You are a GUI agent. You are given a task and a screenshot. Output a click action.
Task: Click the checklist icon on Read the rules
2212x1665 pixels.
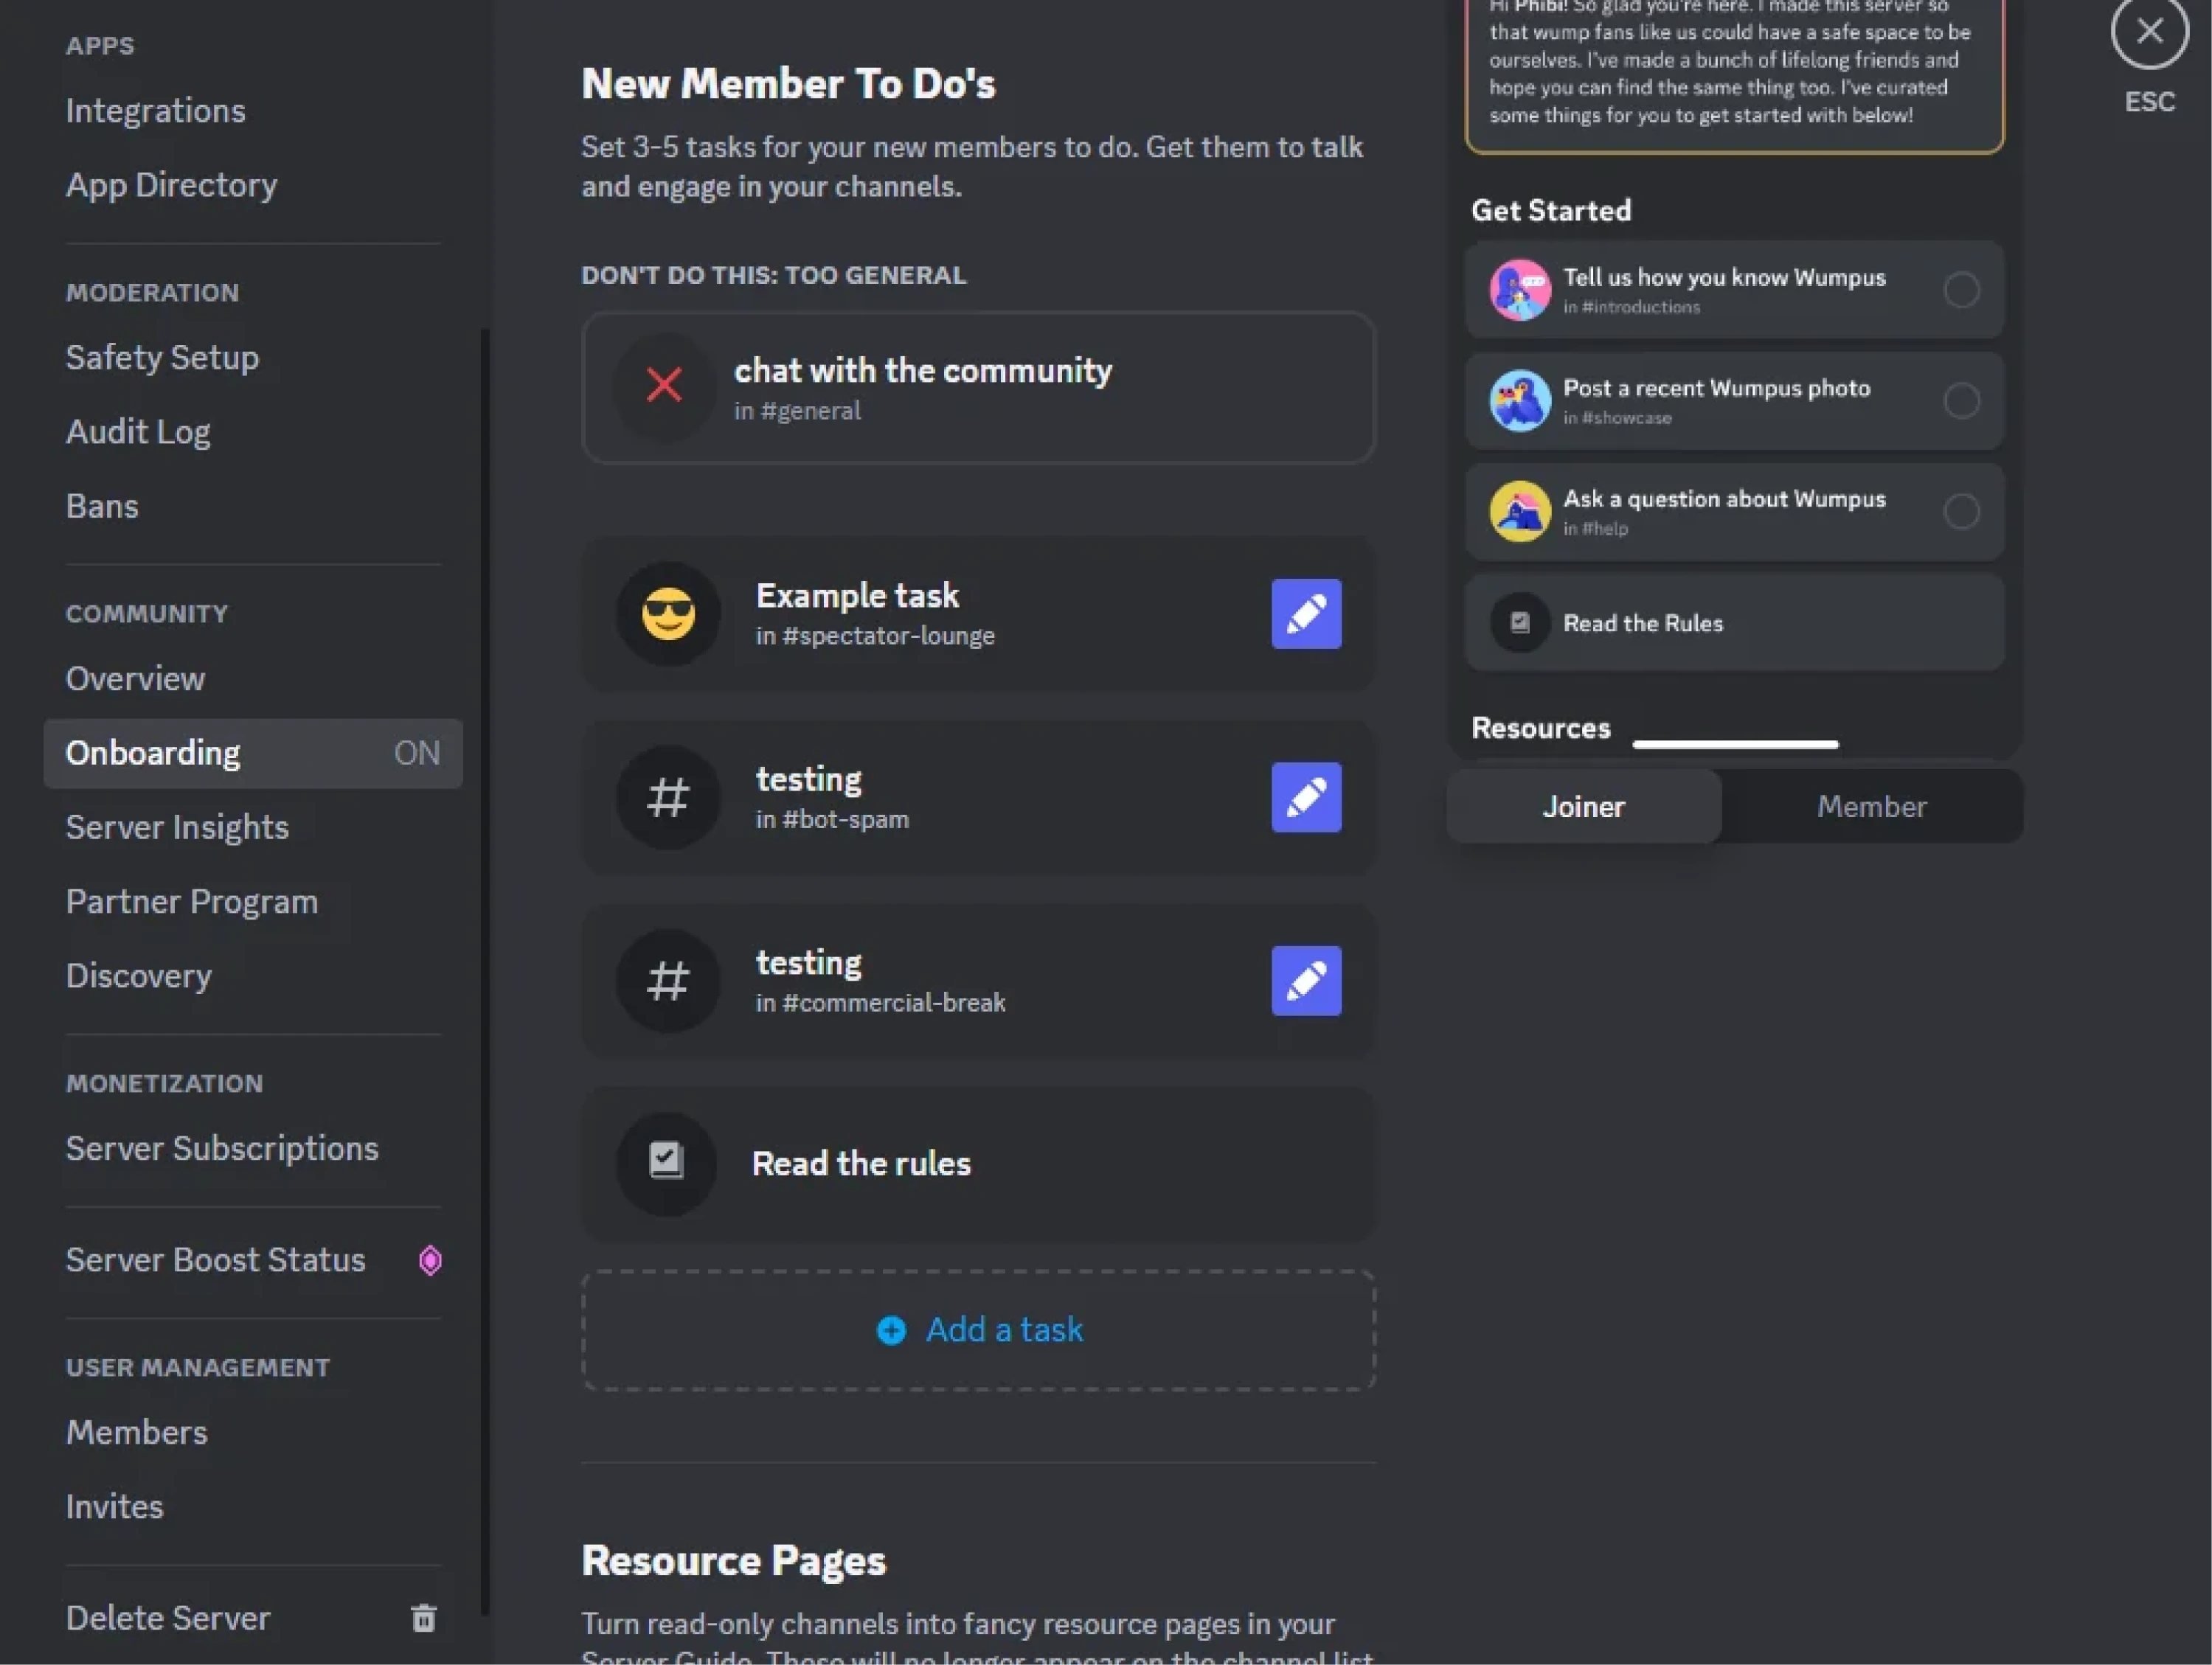pos(666,1162)
